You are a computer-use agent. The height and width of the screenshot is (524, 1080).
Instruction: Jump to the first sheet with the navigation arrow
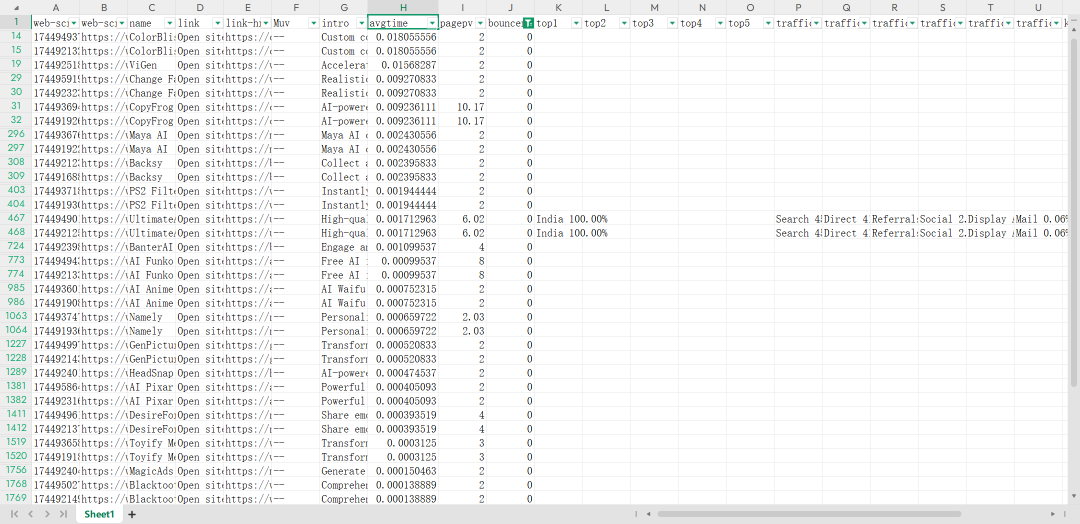(14, 514)
